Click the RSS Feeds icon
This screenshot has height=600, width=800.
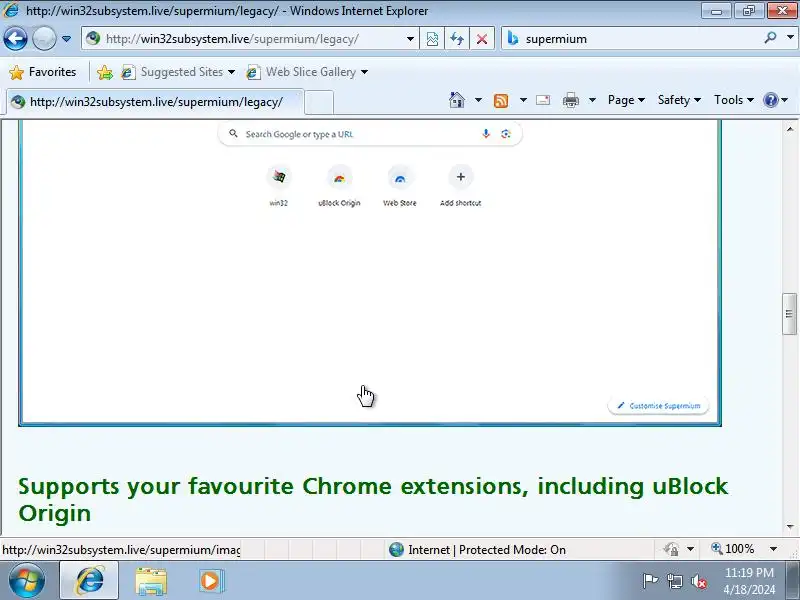coord(501,101)
